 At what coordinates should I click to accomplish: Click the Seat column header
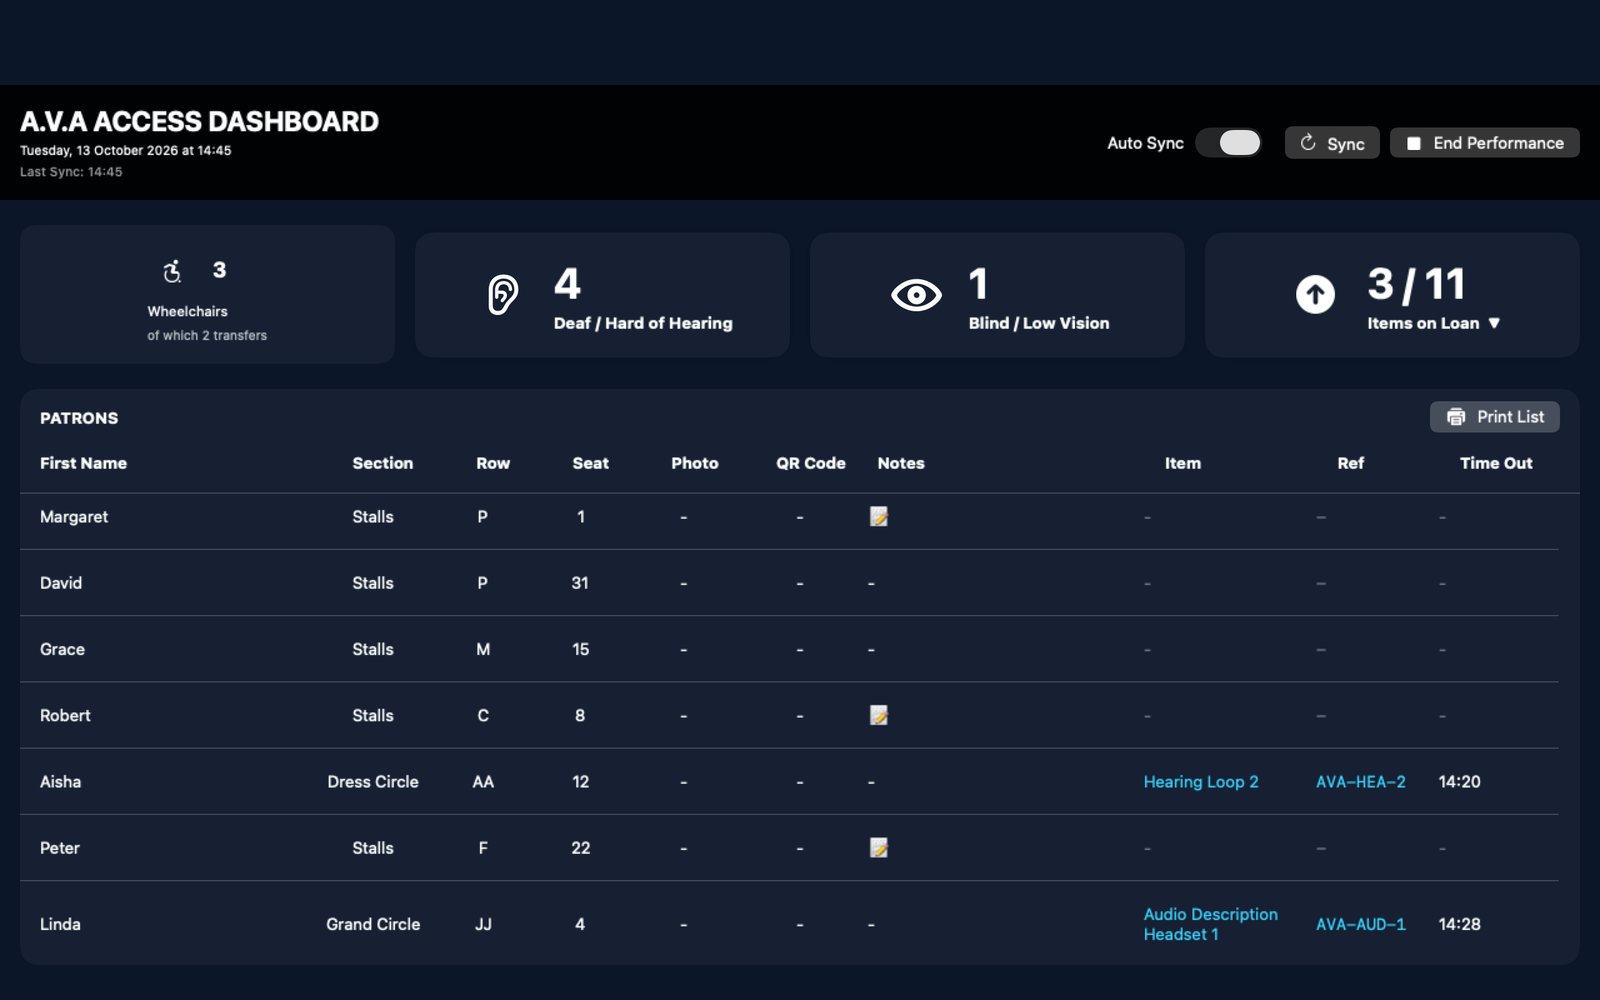coord(590,463)
